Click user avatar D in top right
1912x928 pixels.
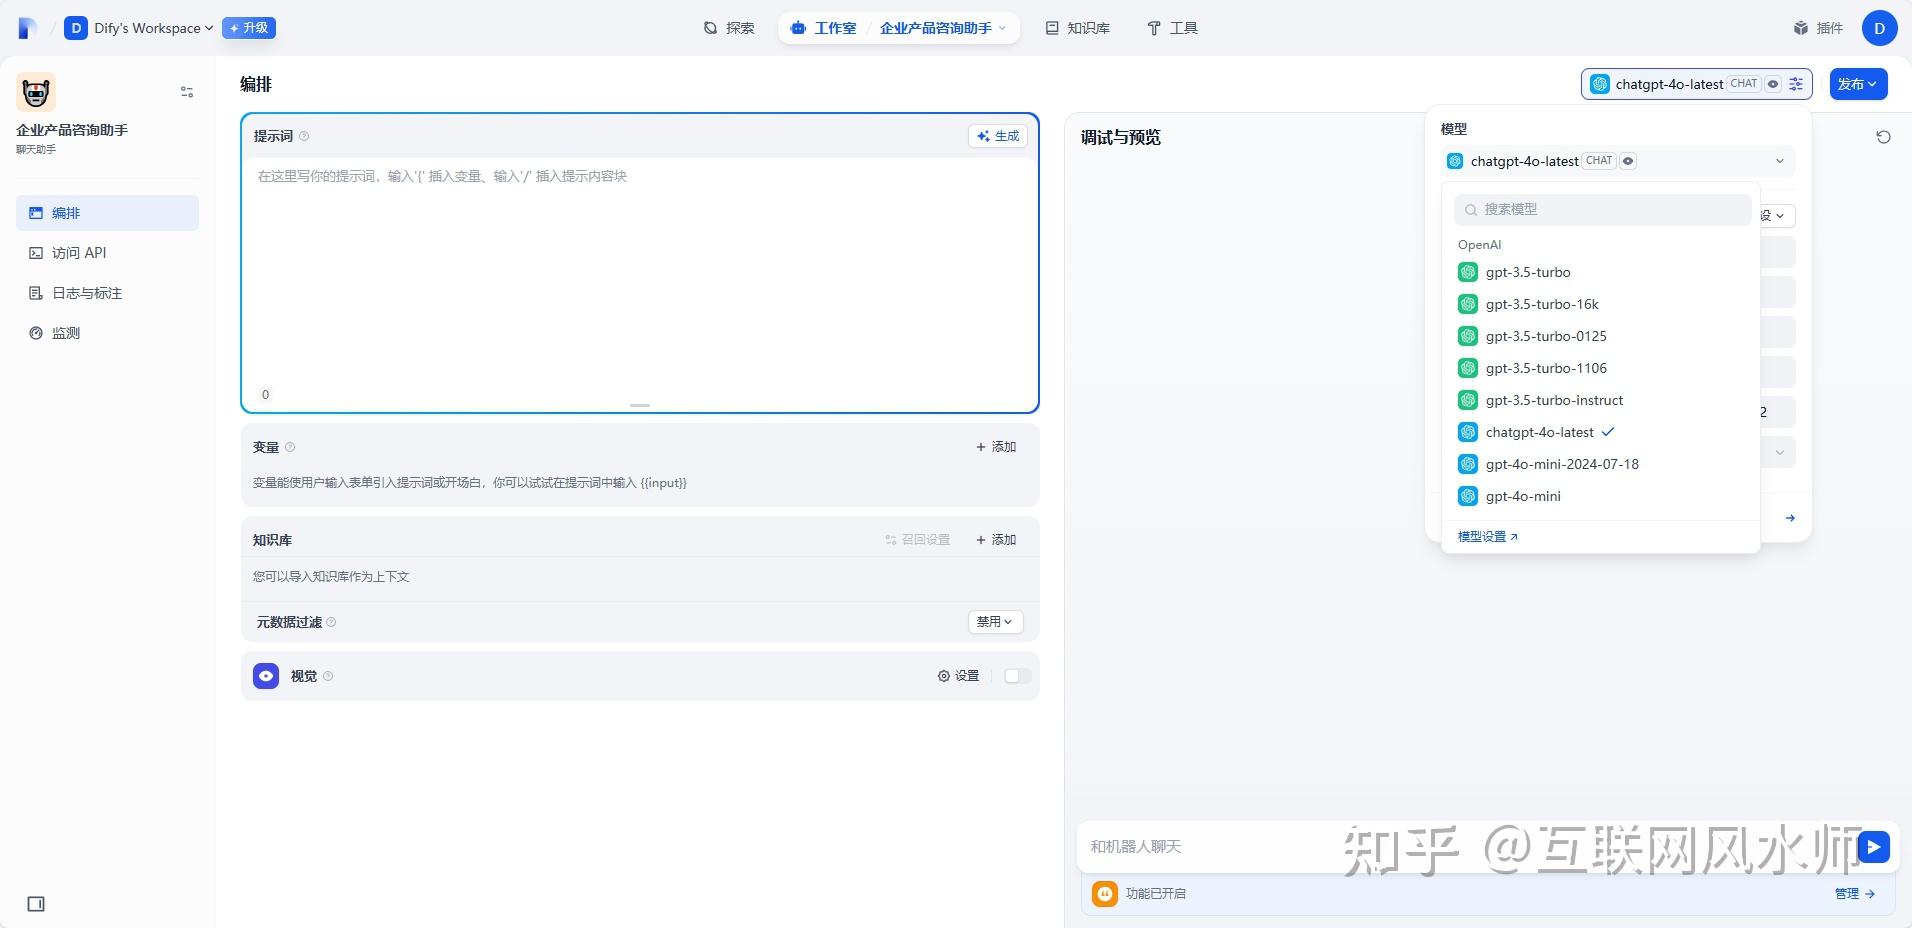coord(1879,28)
